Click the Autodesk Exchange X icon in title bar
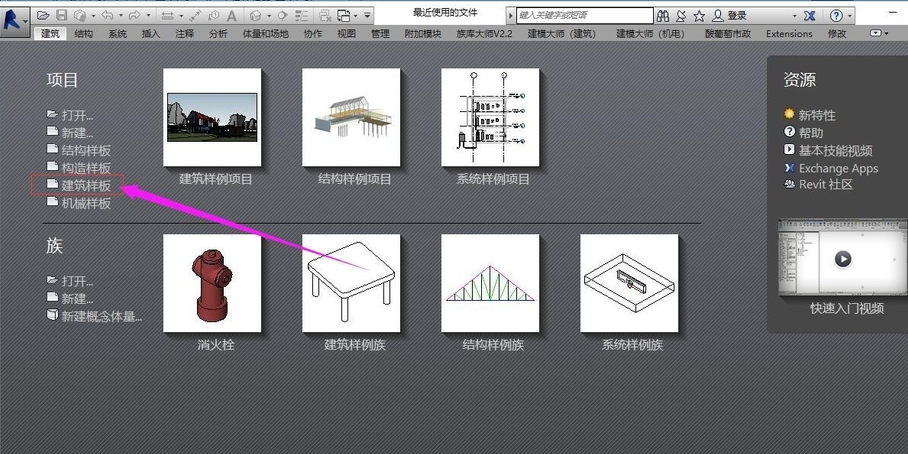 810,16
